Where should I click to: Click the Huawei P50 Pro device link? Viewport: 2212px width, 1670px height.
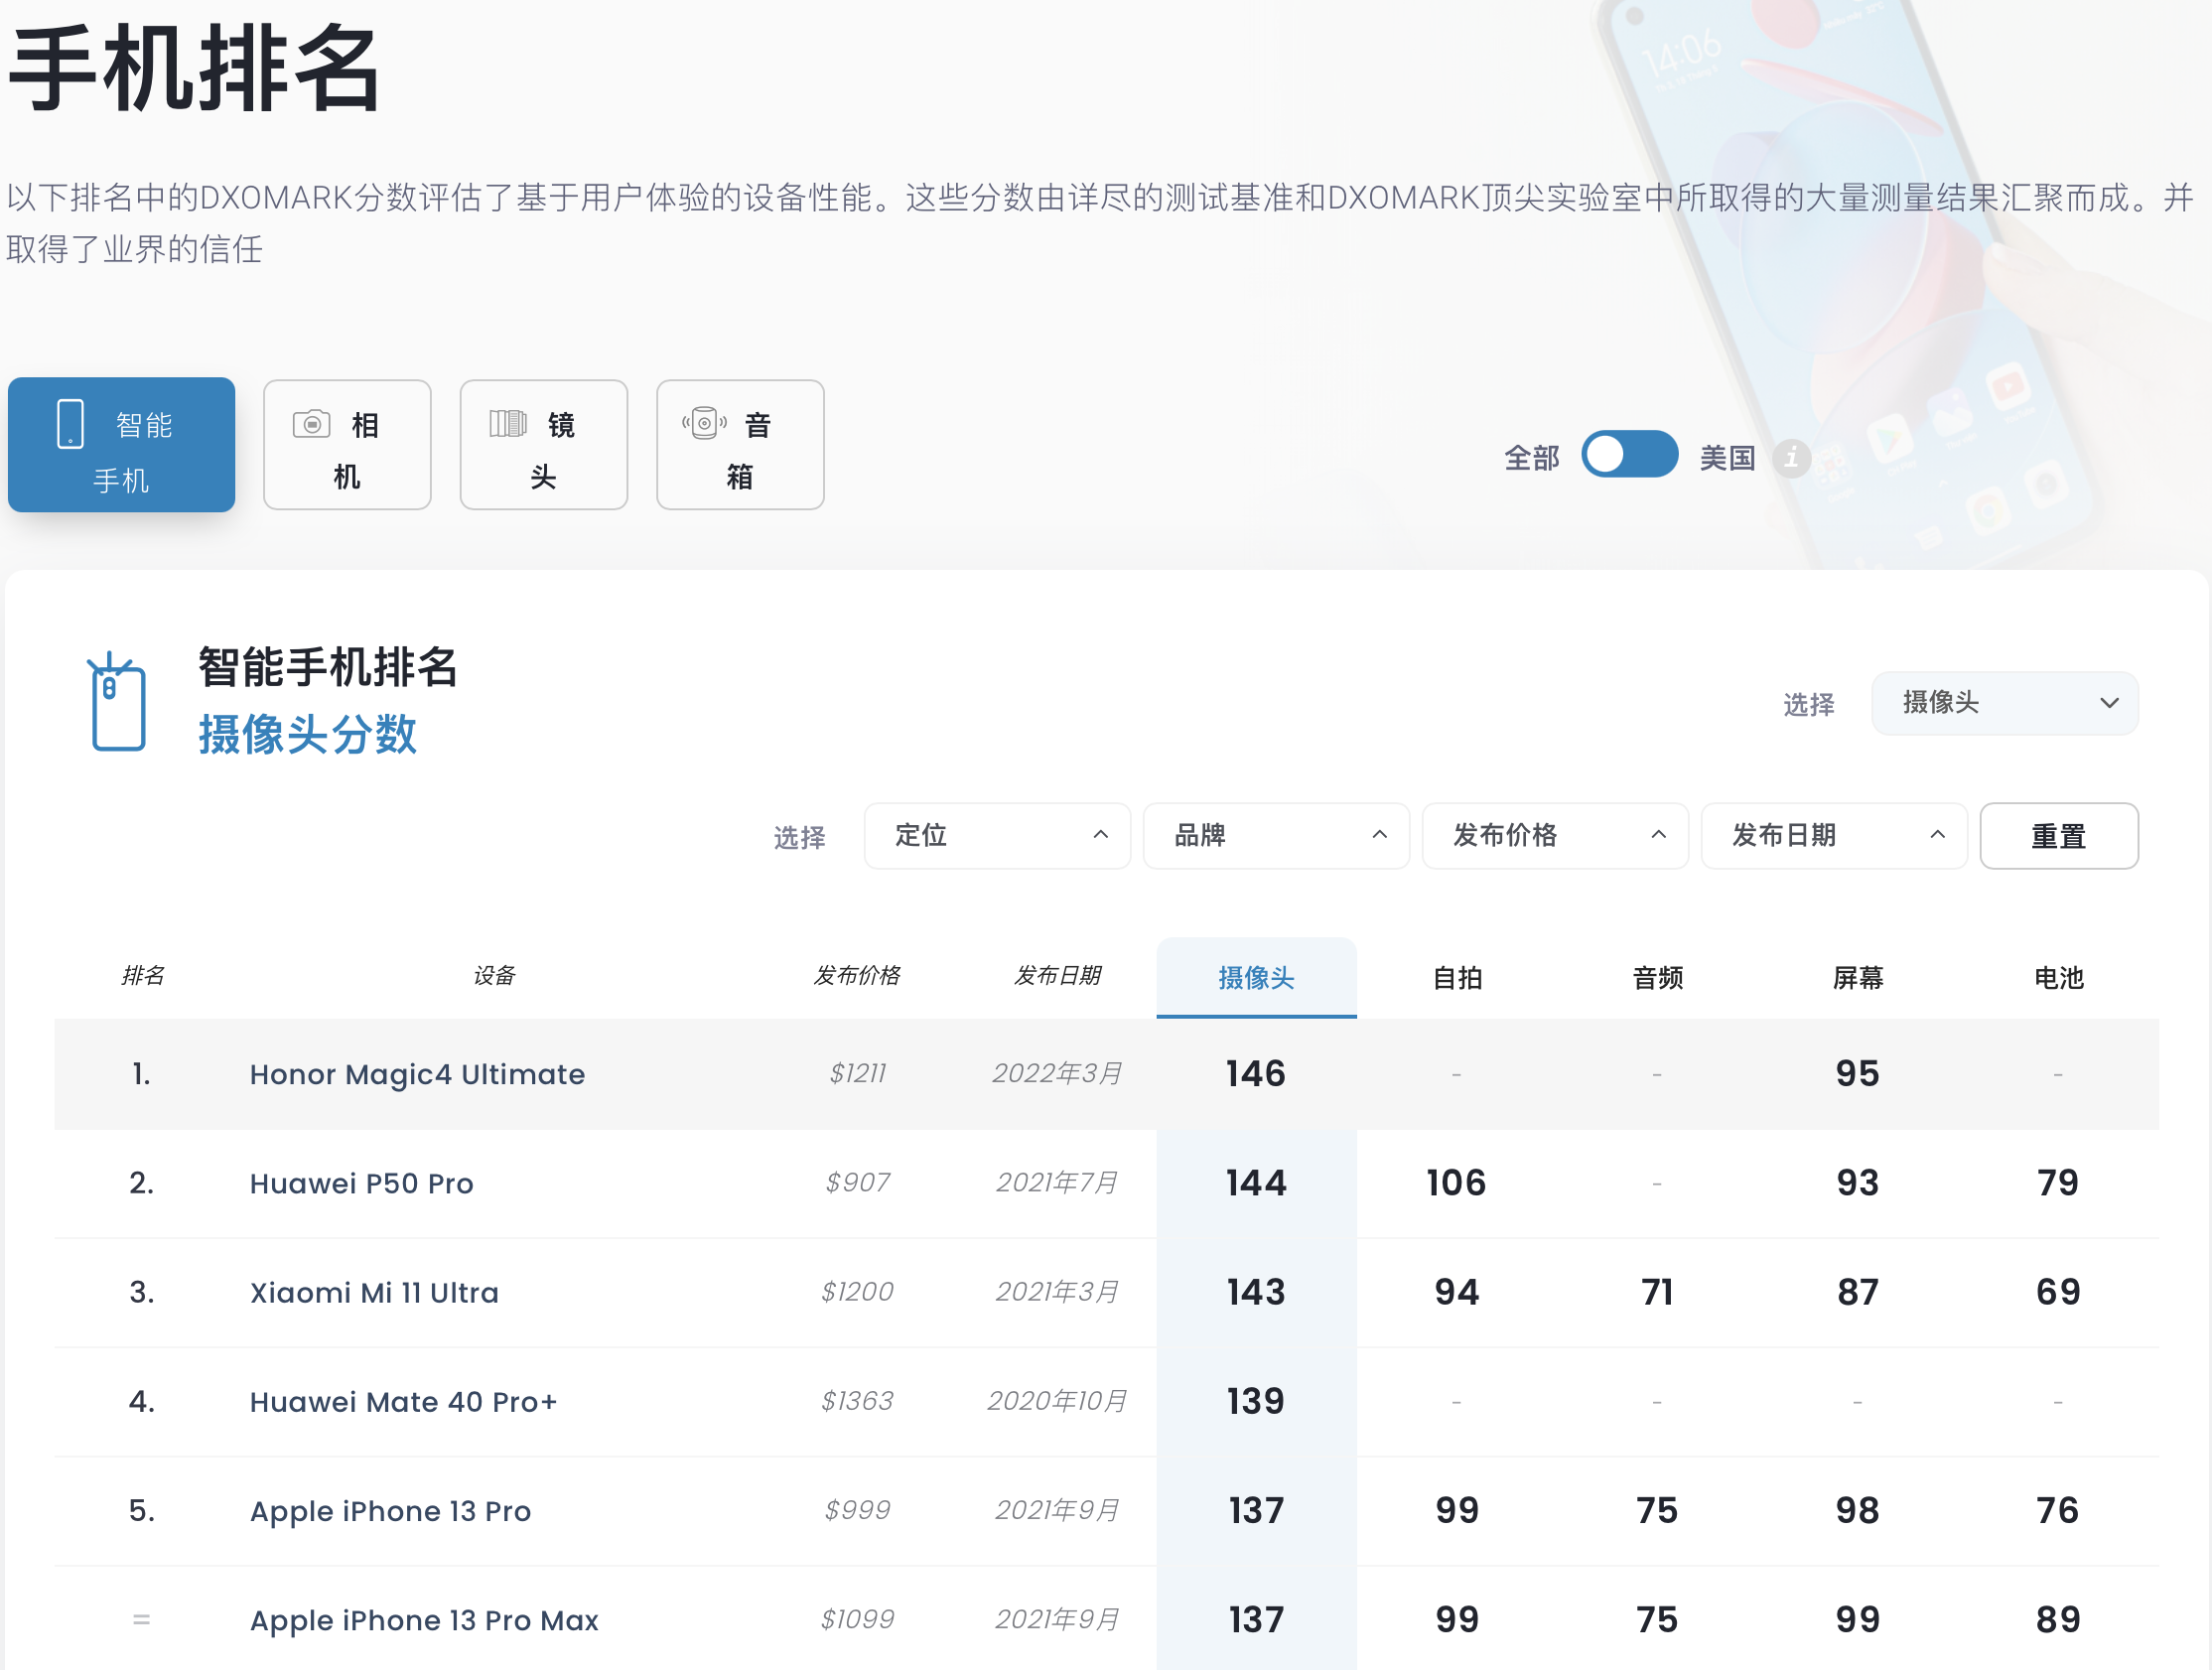[361, 1183]
